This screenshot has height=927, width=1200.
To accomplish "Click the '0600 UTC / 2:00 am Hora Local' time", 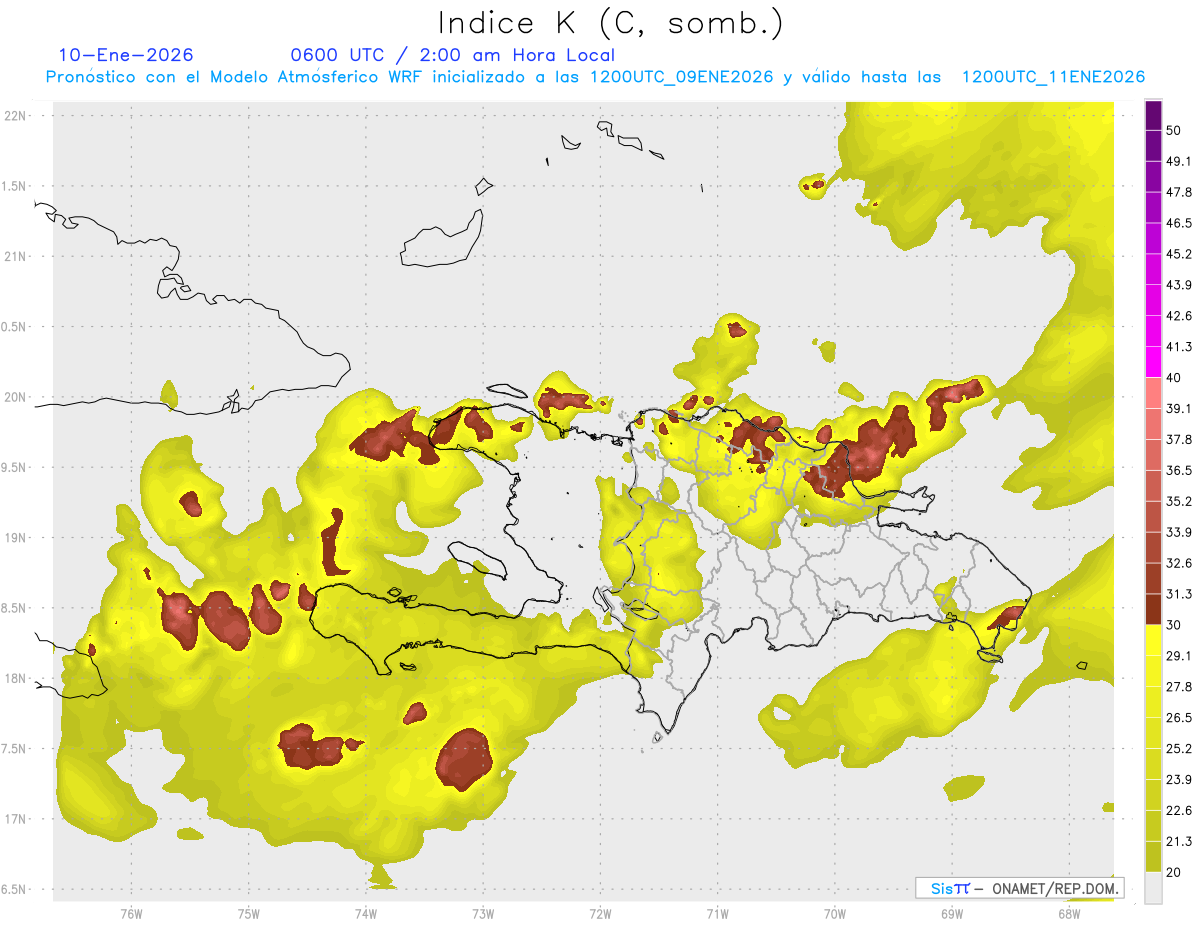I will click(452, 55).
